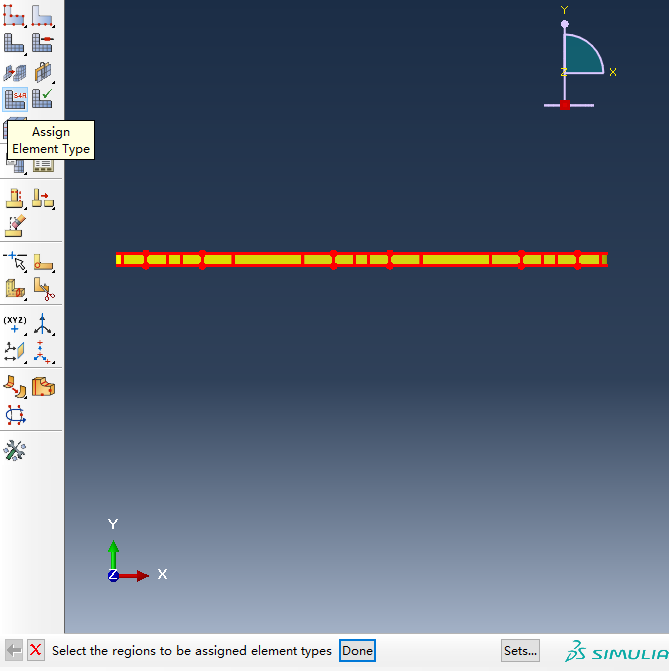This screenshot has width=669, height=671.
Task: Select the Create Datum Plane offset tool
Action: 15,352
